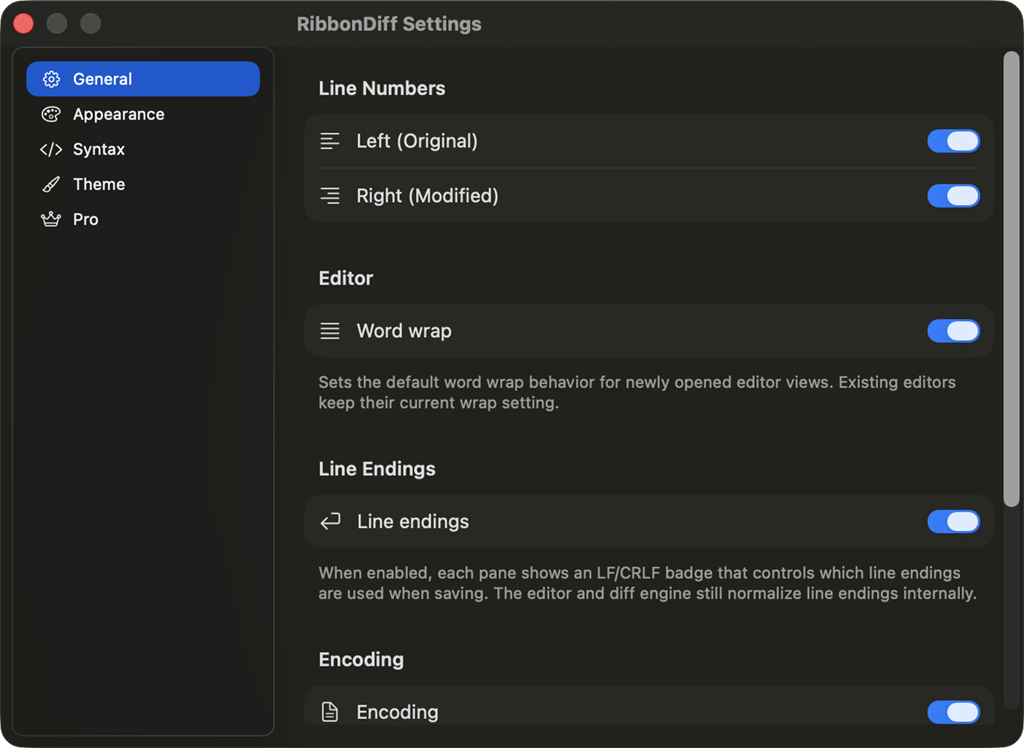Screen dimensions: 1024x748
Task: Click the code brackets Syntax icon
Action: [51, 149]
